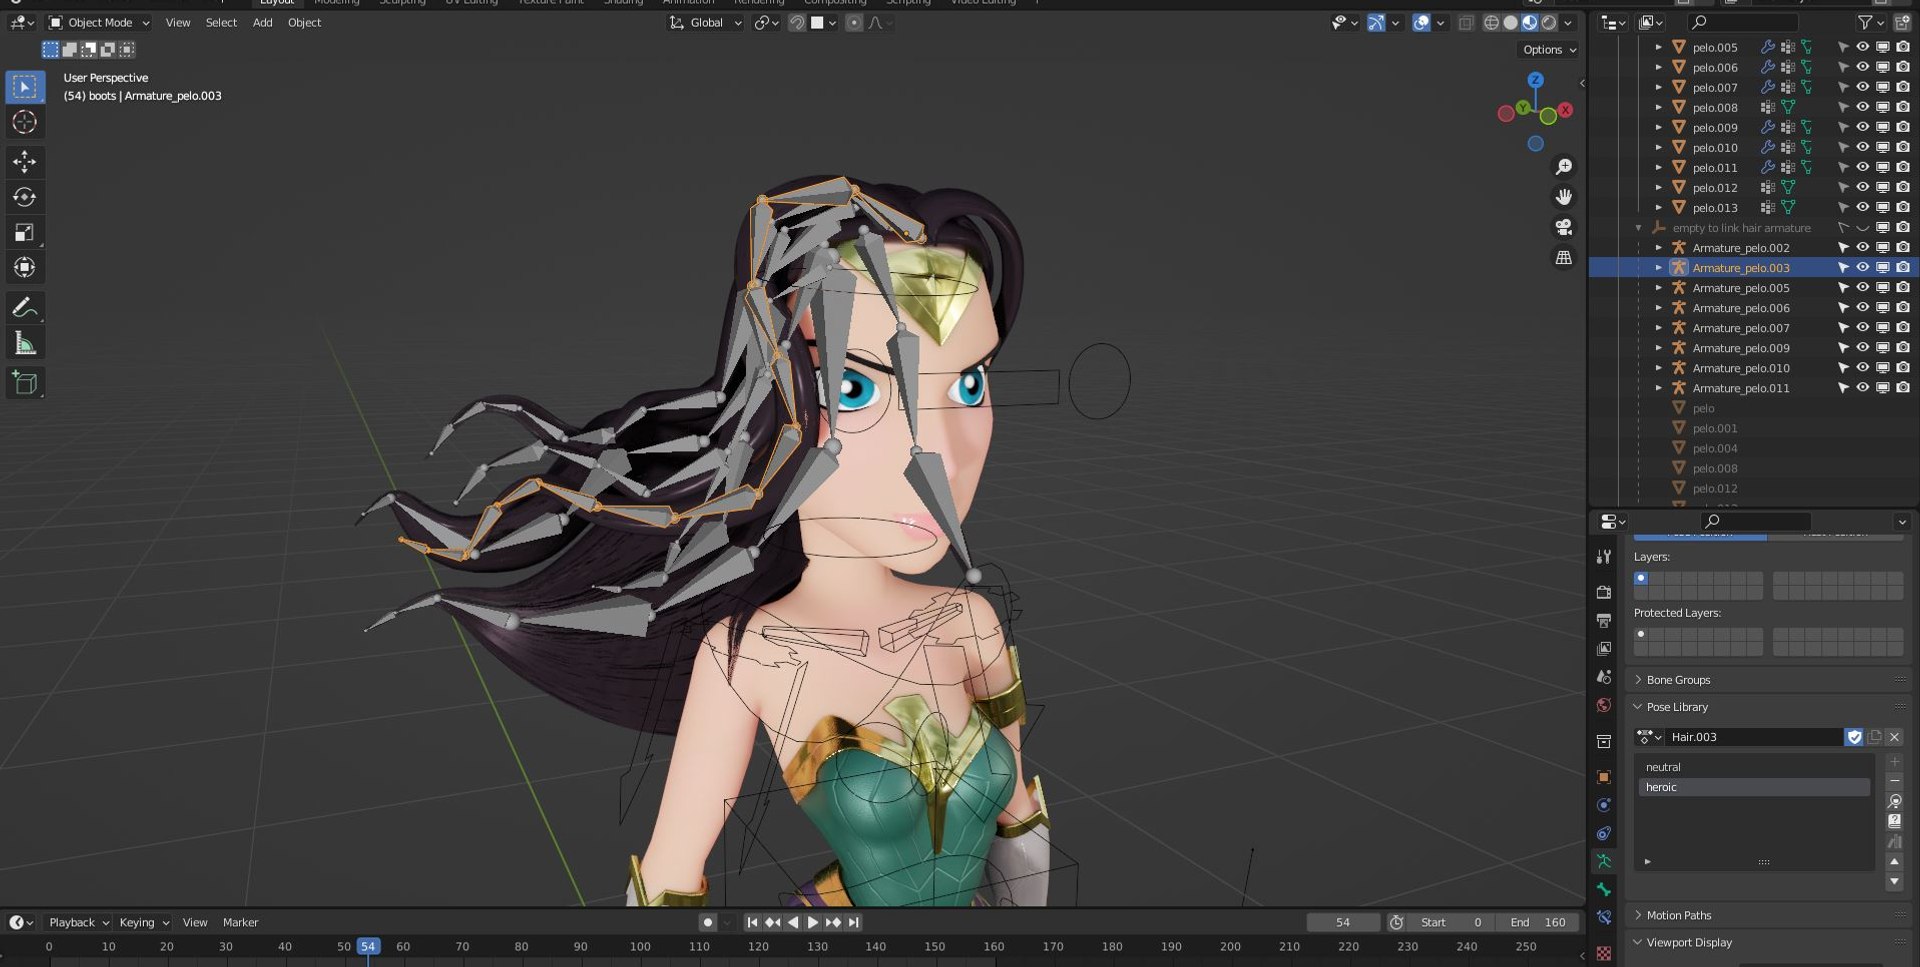Open the Marker menu in timeline
Viewport: 1920px width, 967px height.
pyautogui.click(x=240, y=922)
